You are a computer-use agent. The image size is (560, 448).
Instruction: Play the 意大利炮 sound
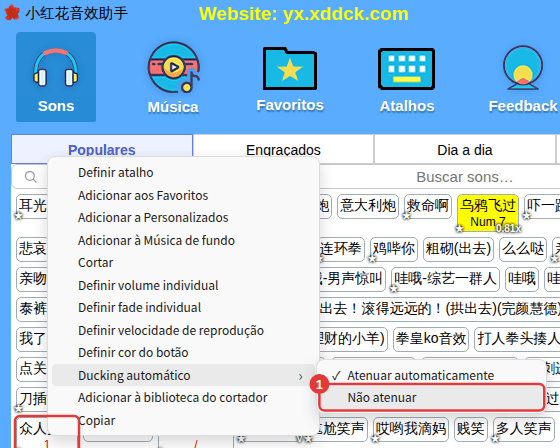pyautogui.click(x=368, y=206)
